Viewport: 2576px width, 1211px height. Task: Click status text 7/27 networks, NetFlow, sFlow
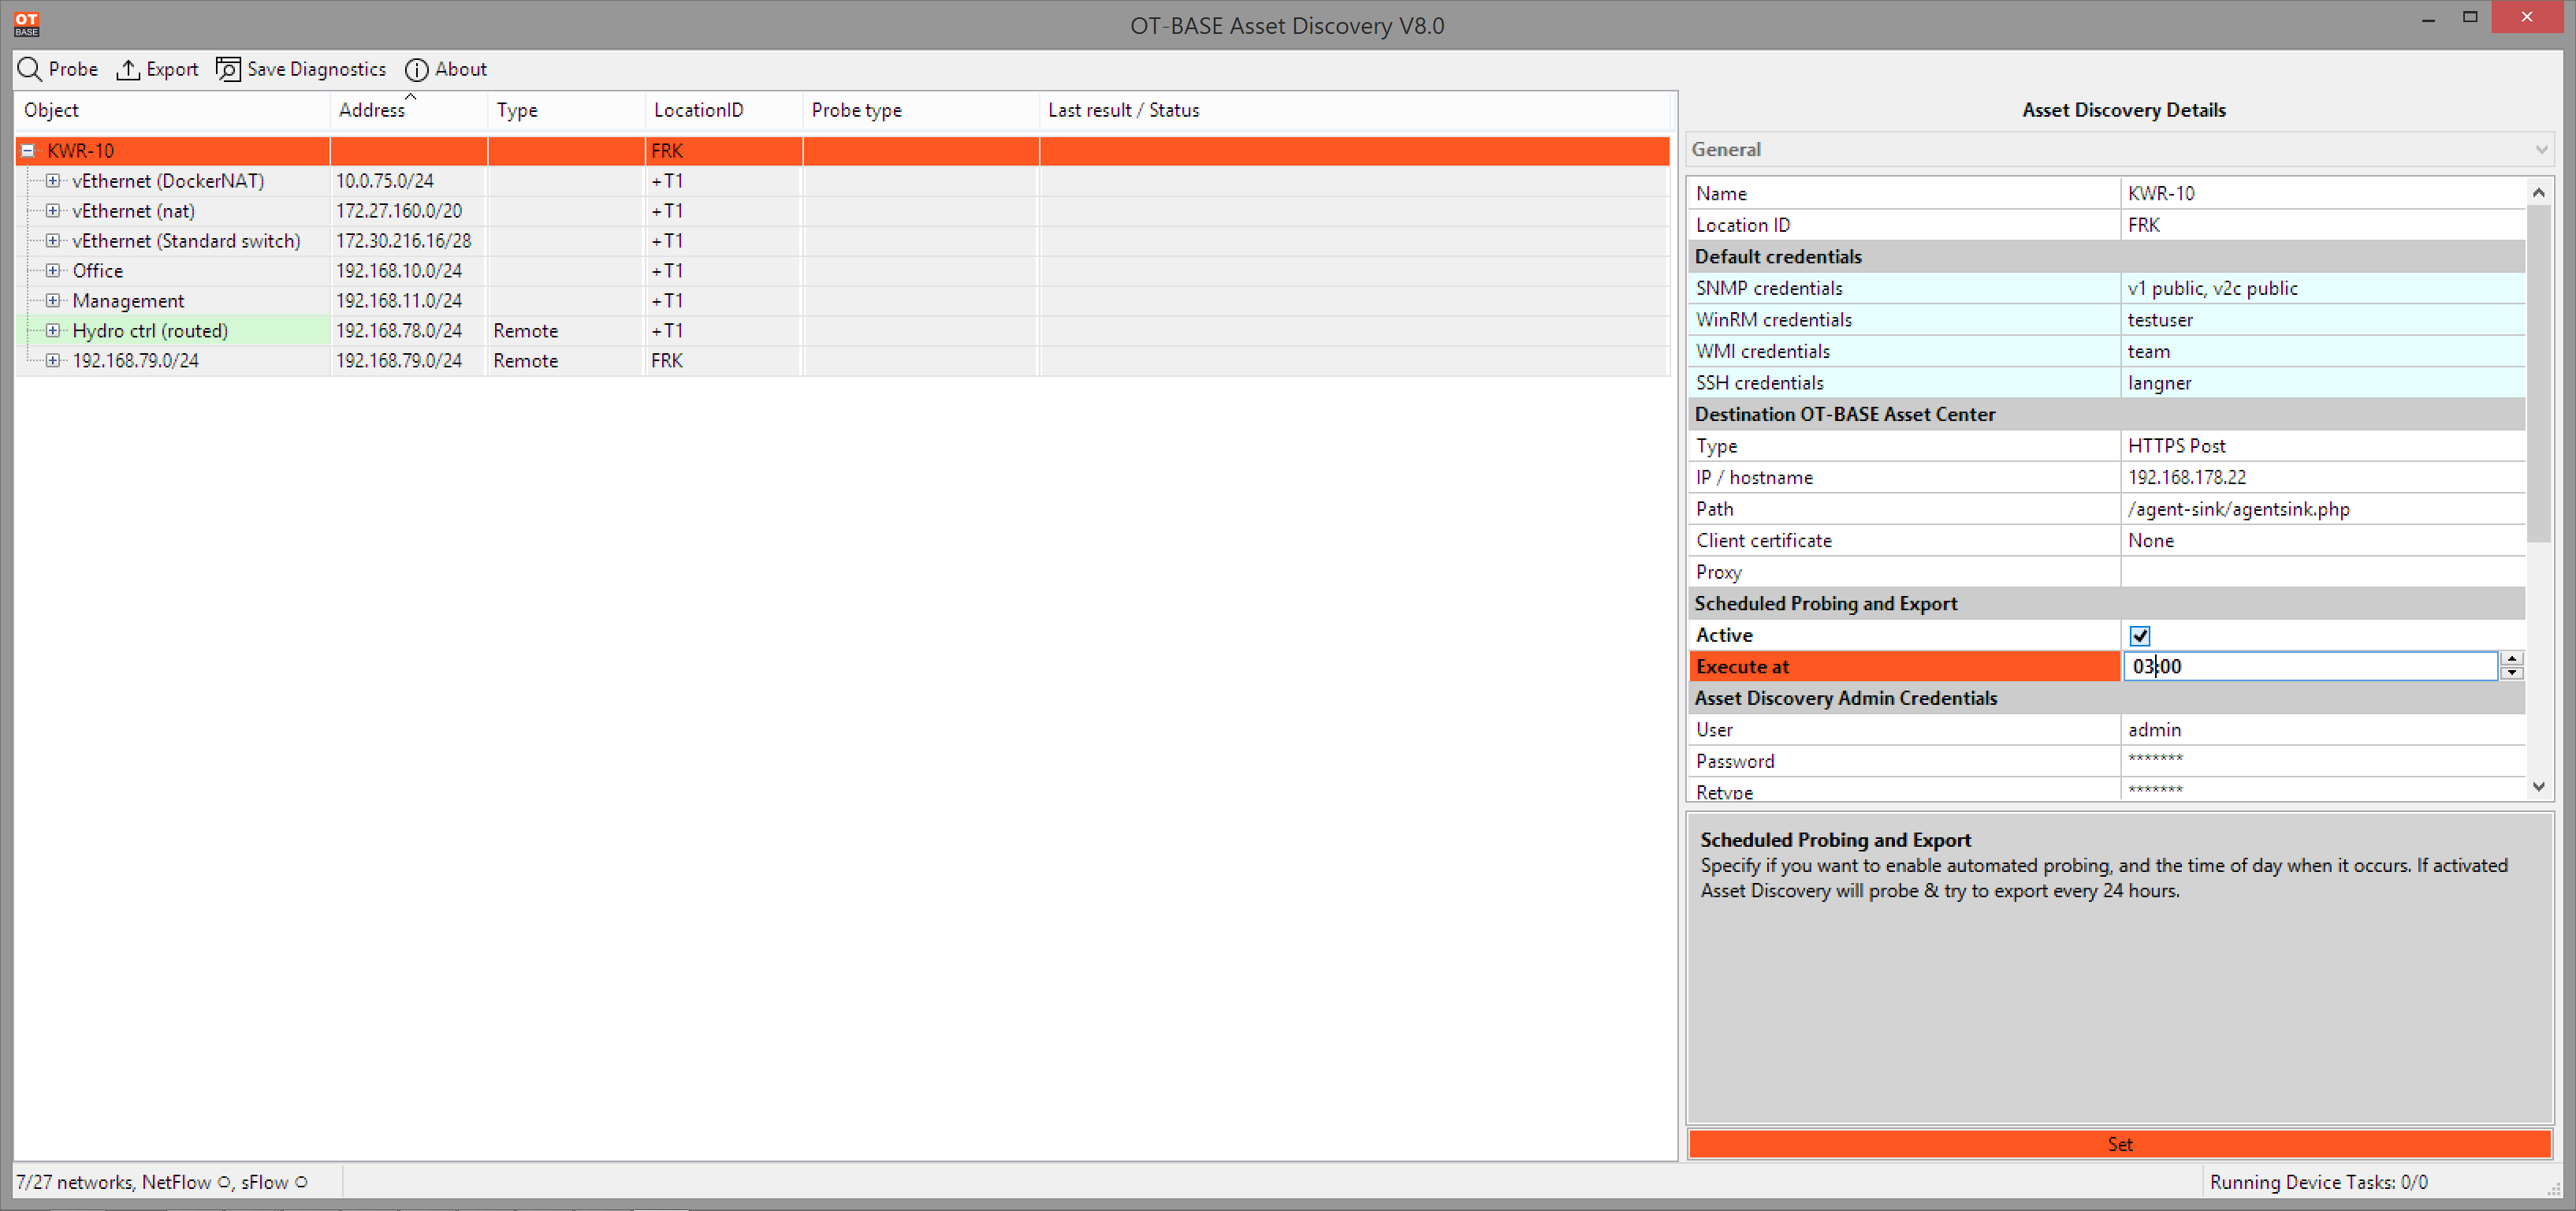(x=162, y=1182)
